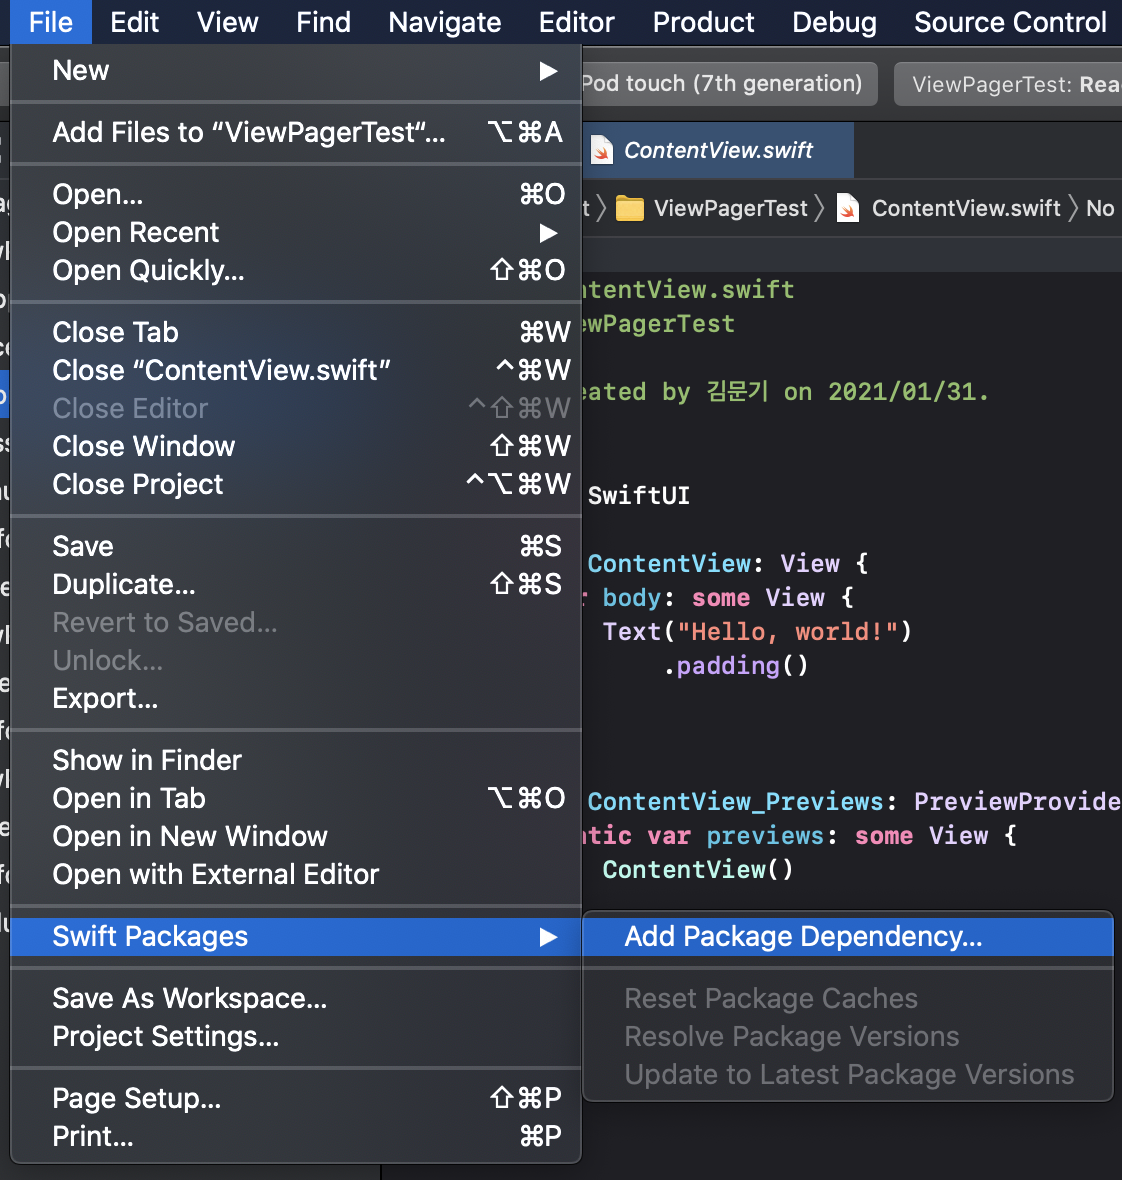Click the Swift file icon on the editor tab
The width and height of the screenshot is (1122, 1180).
point(601,150)
